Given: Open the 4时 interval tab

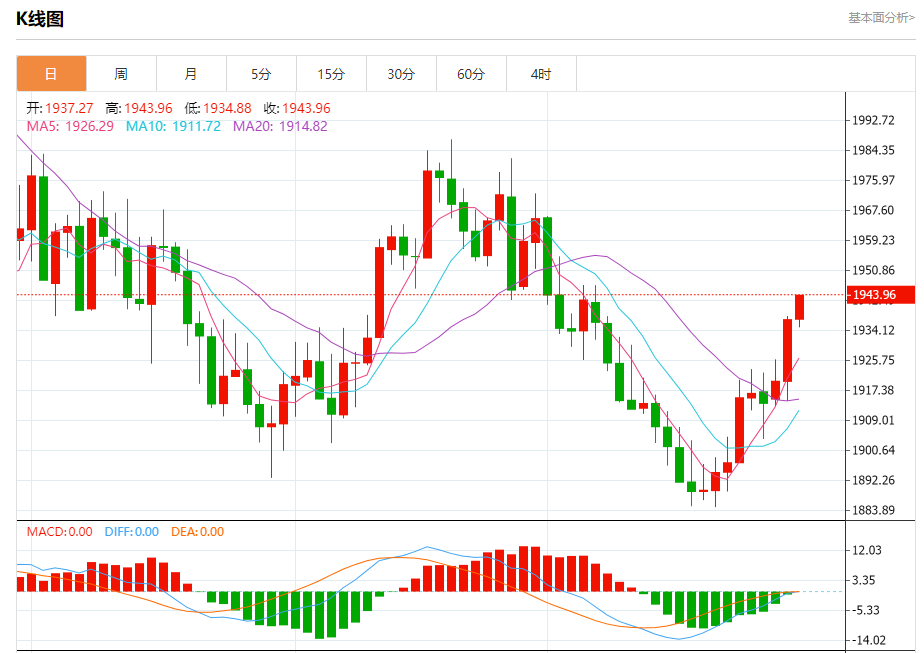Looking at the screenshot, I should [541, 74].
